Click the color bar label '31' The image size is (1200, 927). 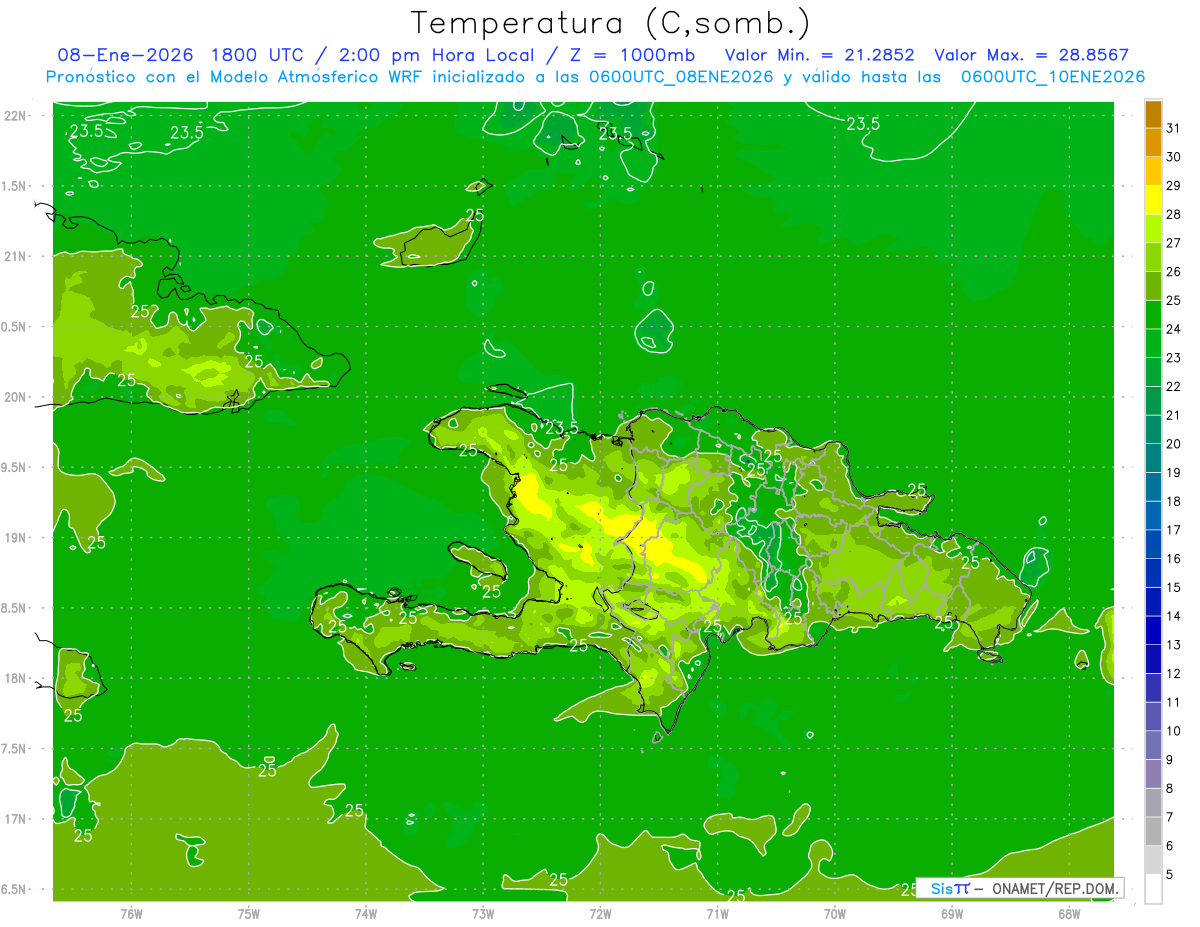[1173, 128]
